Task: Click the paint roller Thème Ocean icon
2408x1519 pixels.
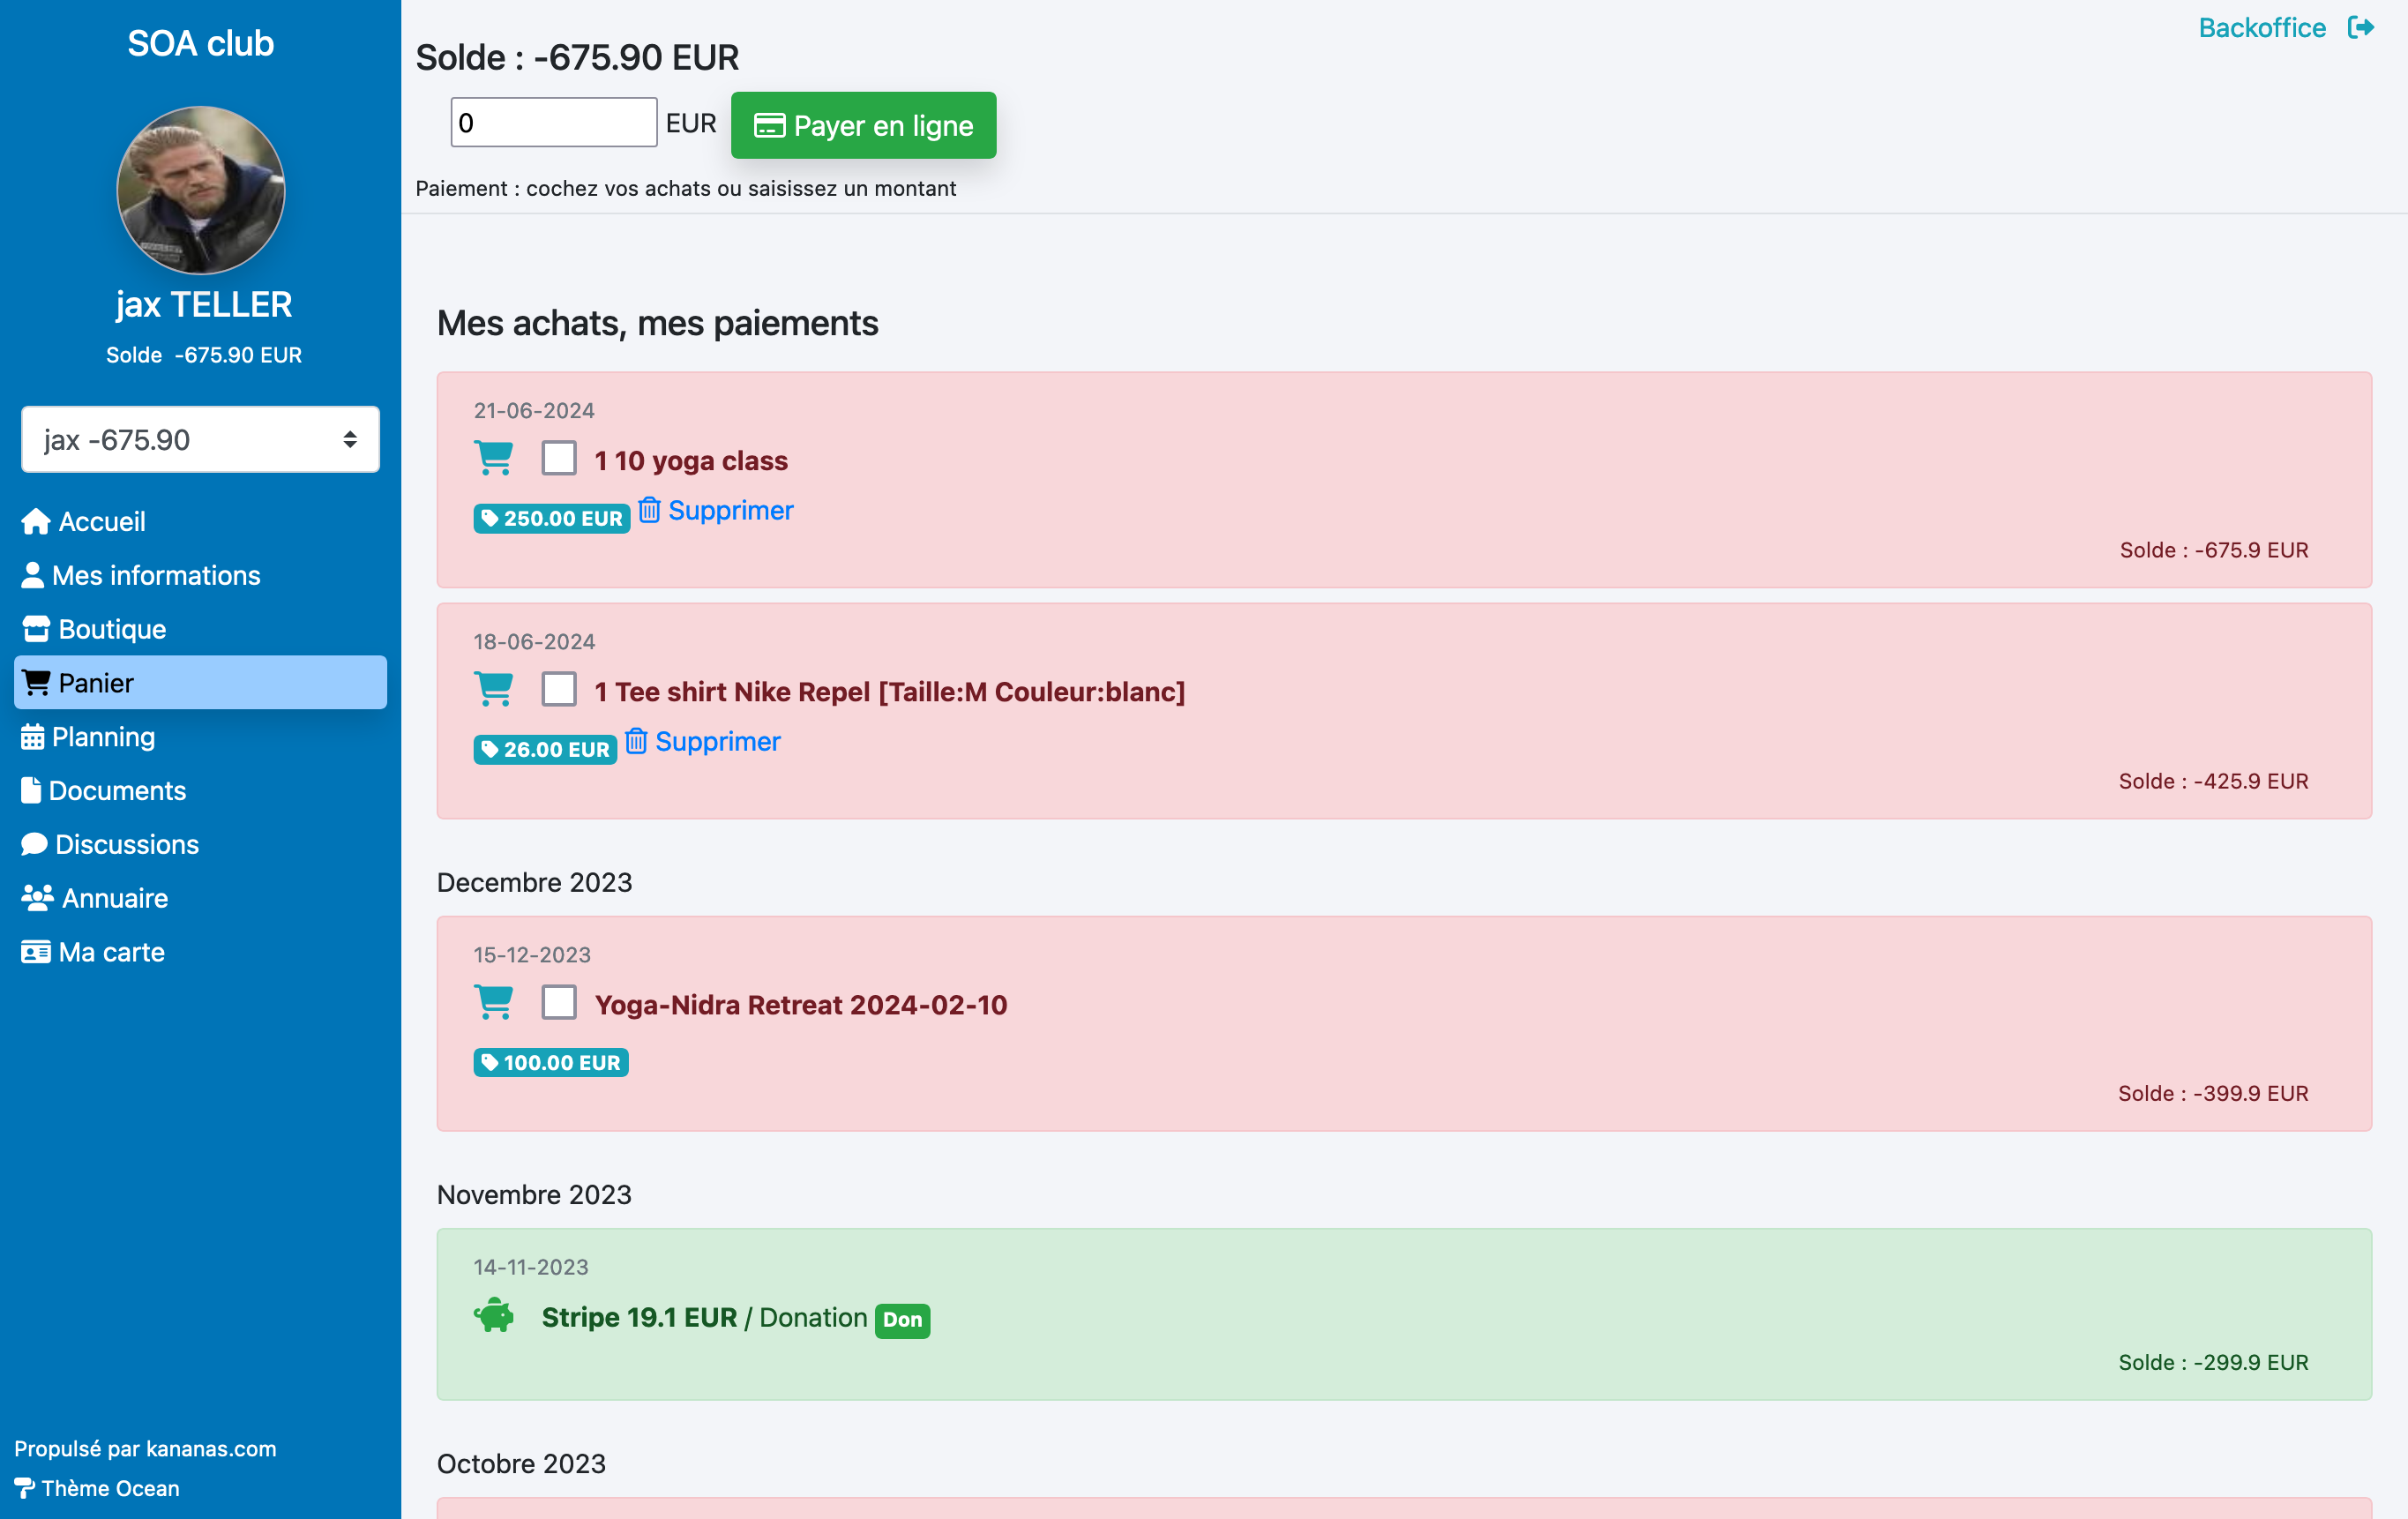Action: pyautogui.click(x=25, y=1489)
